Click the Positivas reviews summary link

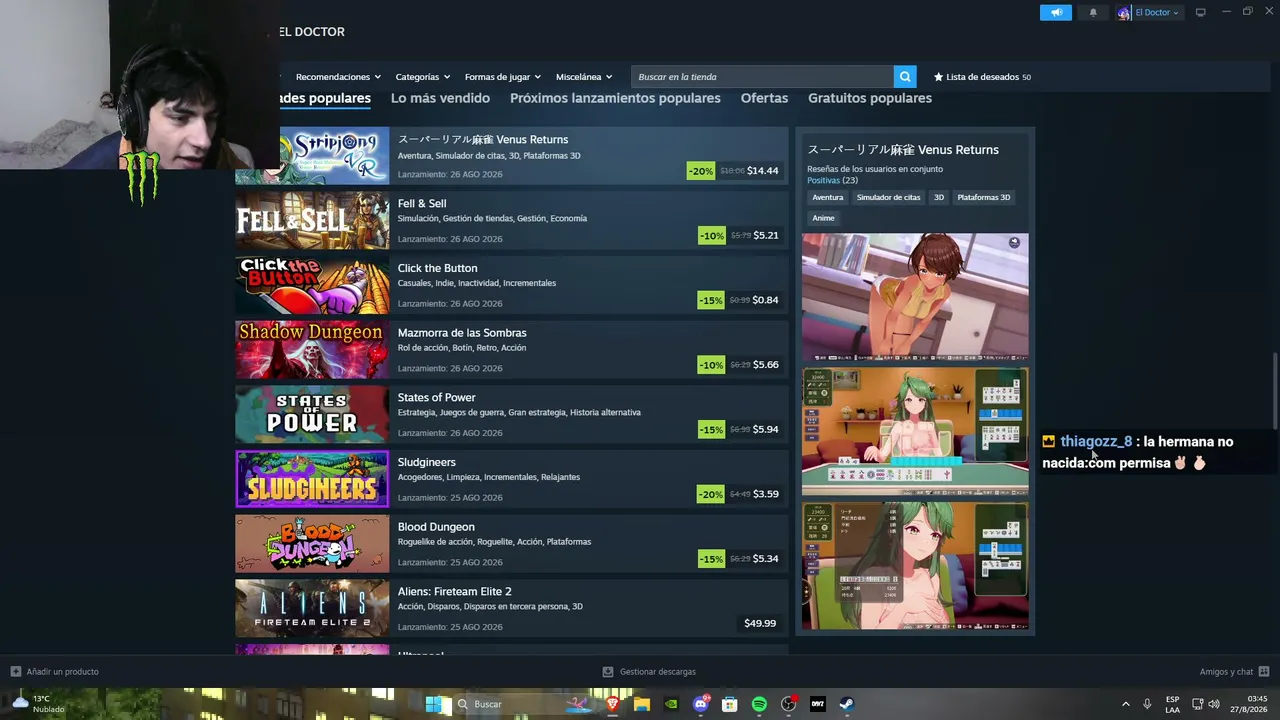pyautogui.click(x=823, y=181)
